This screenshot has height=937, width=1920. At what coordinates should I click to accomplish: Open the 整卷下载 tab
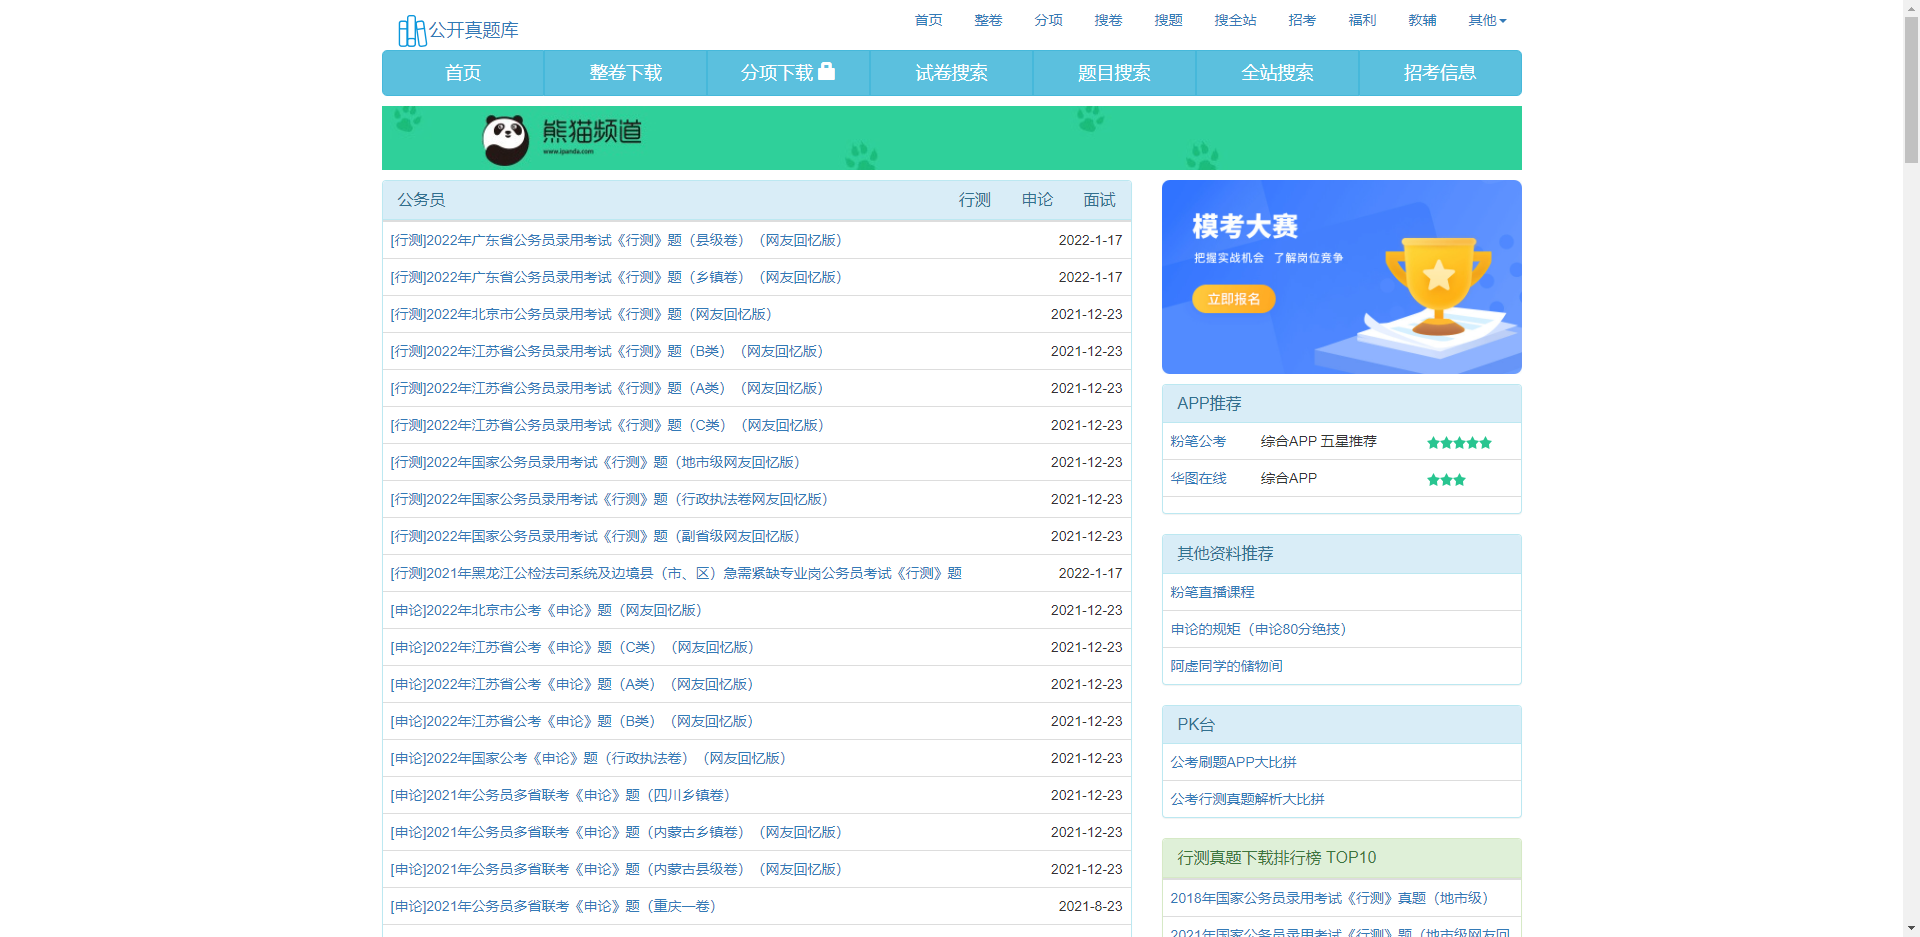click(x=625, y=73)
